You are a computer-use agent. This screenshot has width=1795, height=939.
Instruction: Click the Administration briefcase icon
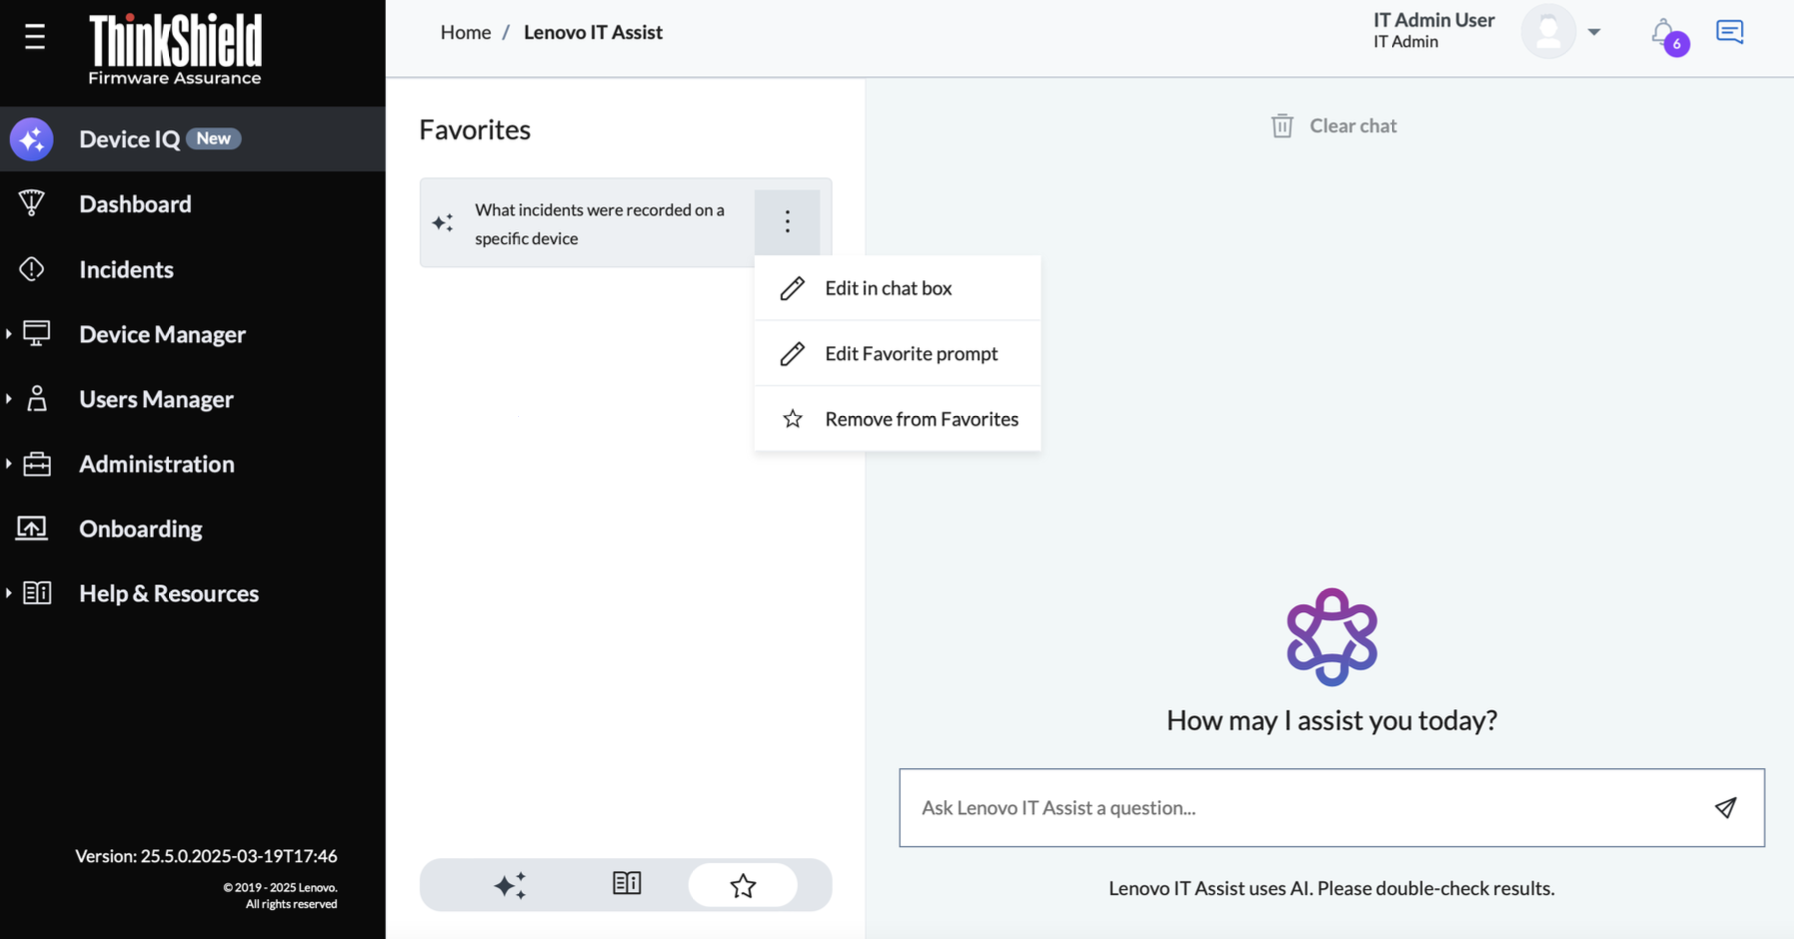click(37, 464)
